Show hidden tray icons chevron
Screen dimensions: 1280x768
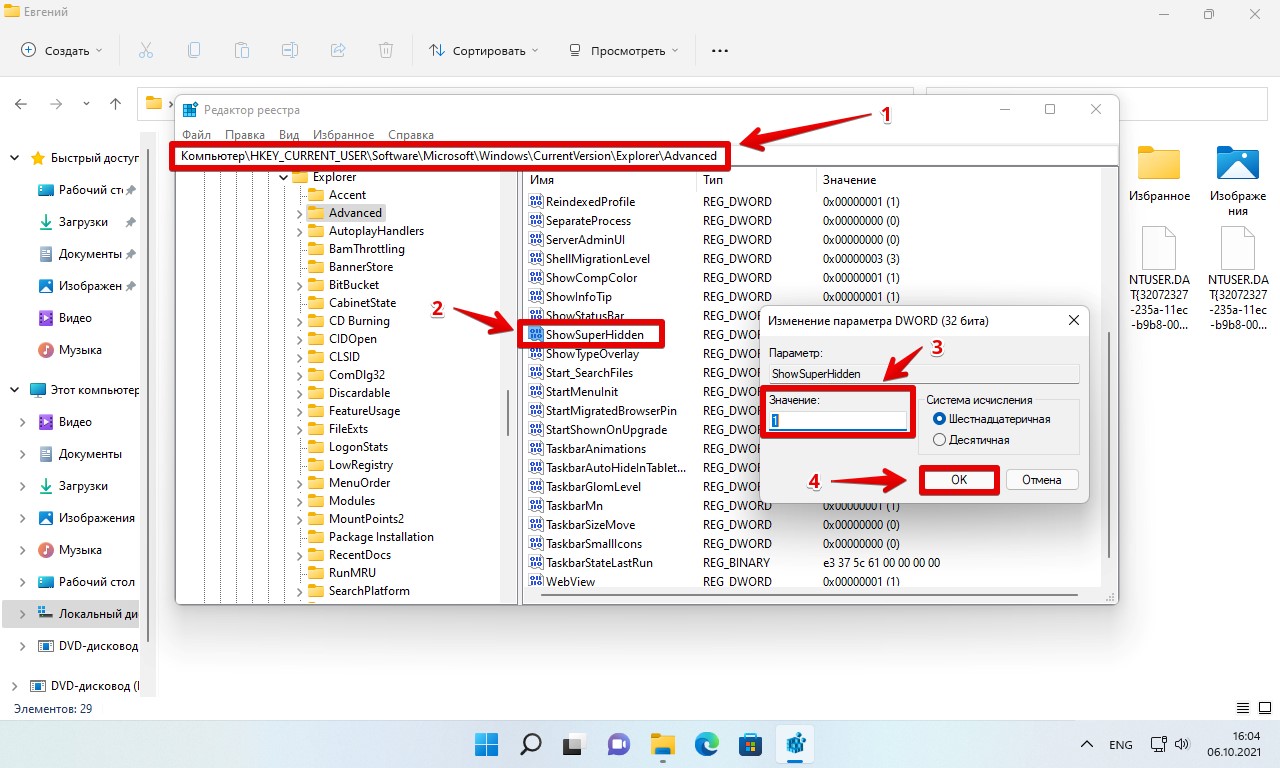coord(1087,745)
